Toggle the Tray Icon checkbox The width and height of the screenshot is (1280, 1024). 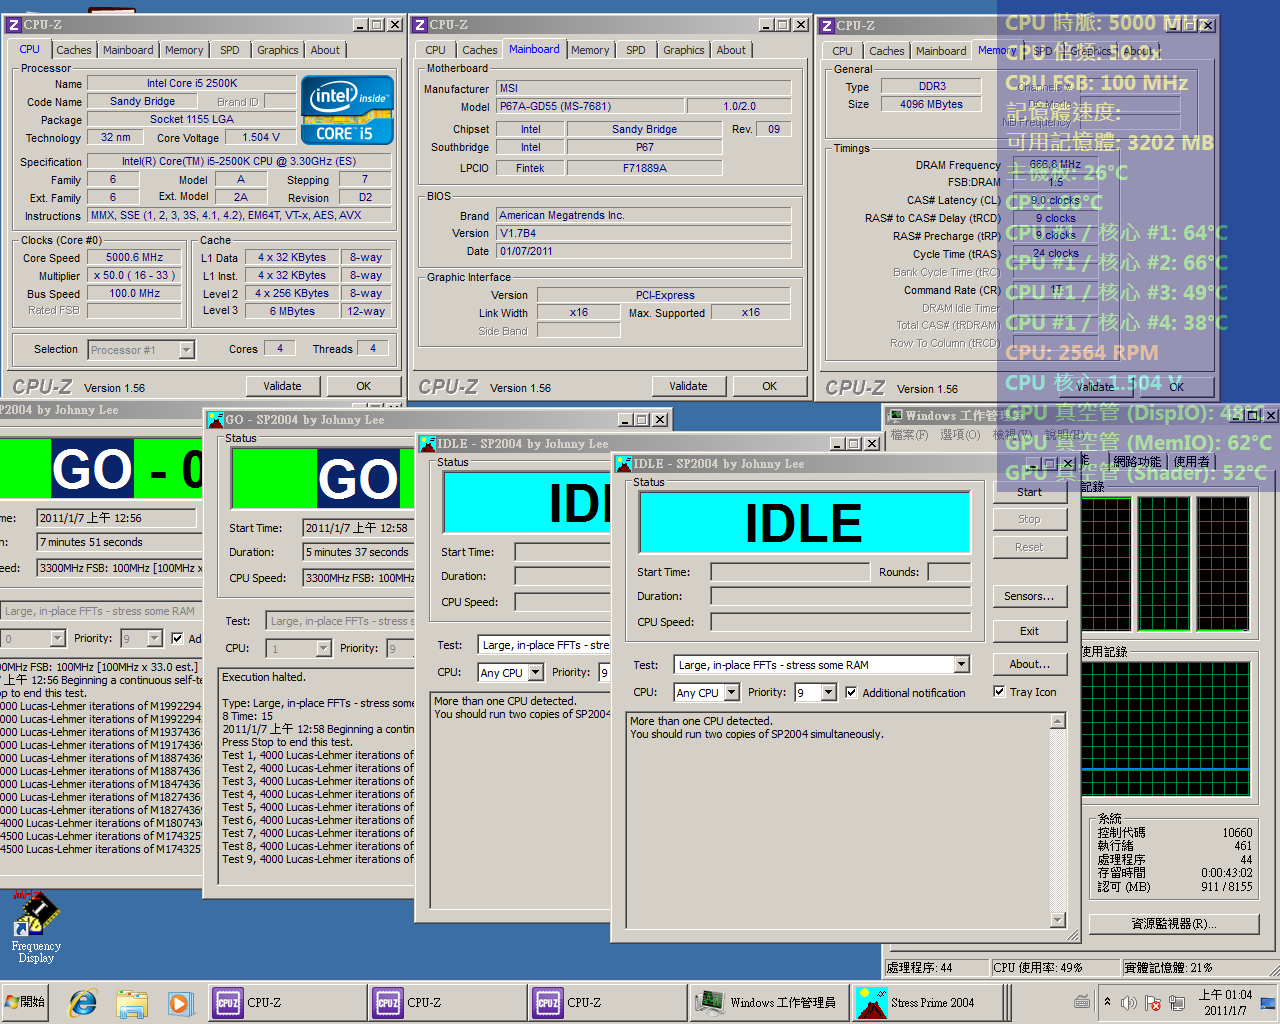[x=999, y=691]
